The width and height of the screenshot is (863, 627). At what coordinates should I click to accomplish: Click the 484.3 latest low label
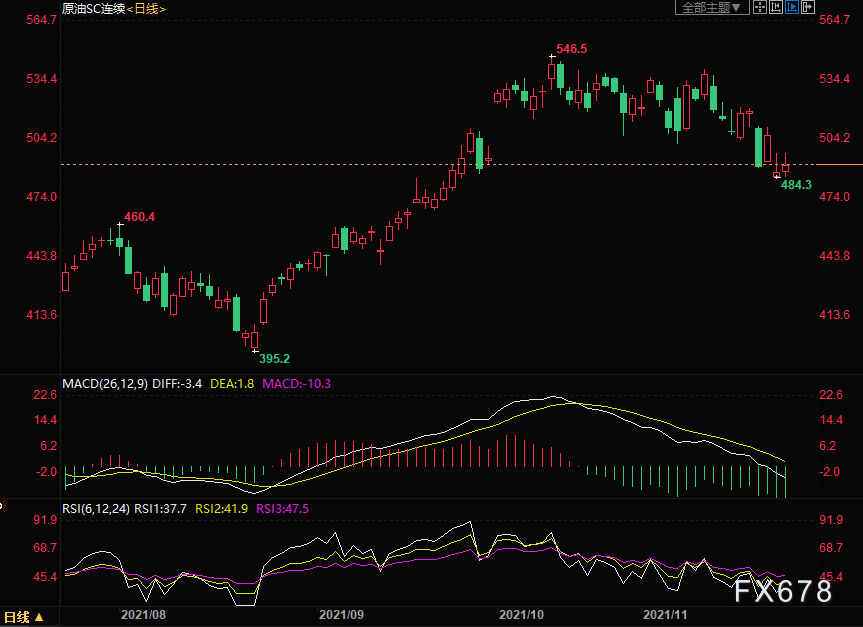[796, 185]
